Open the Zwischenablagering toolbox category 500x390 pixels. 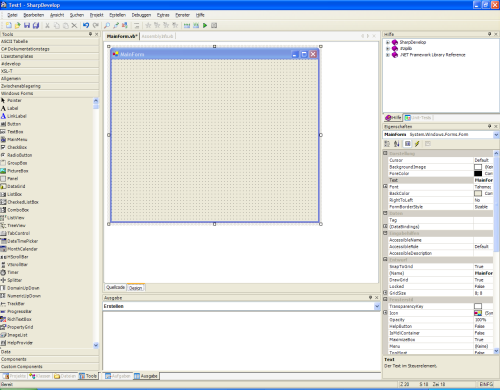50,86
